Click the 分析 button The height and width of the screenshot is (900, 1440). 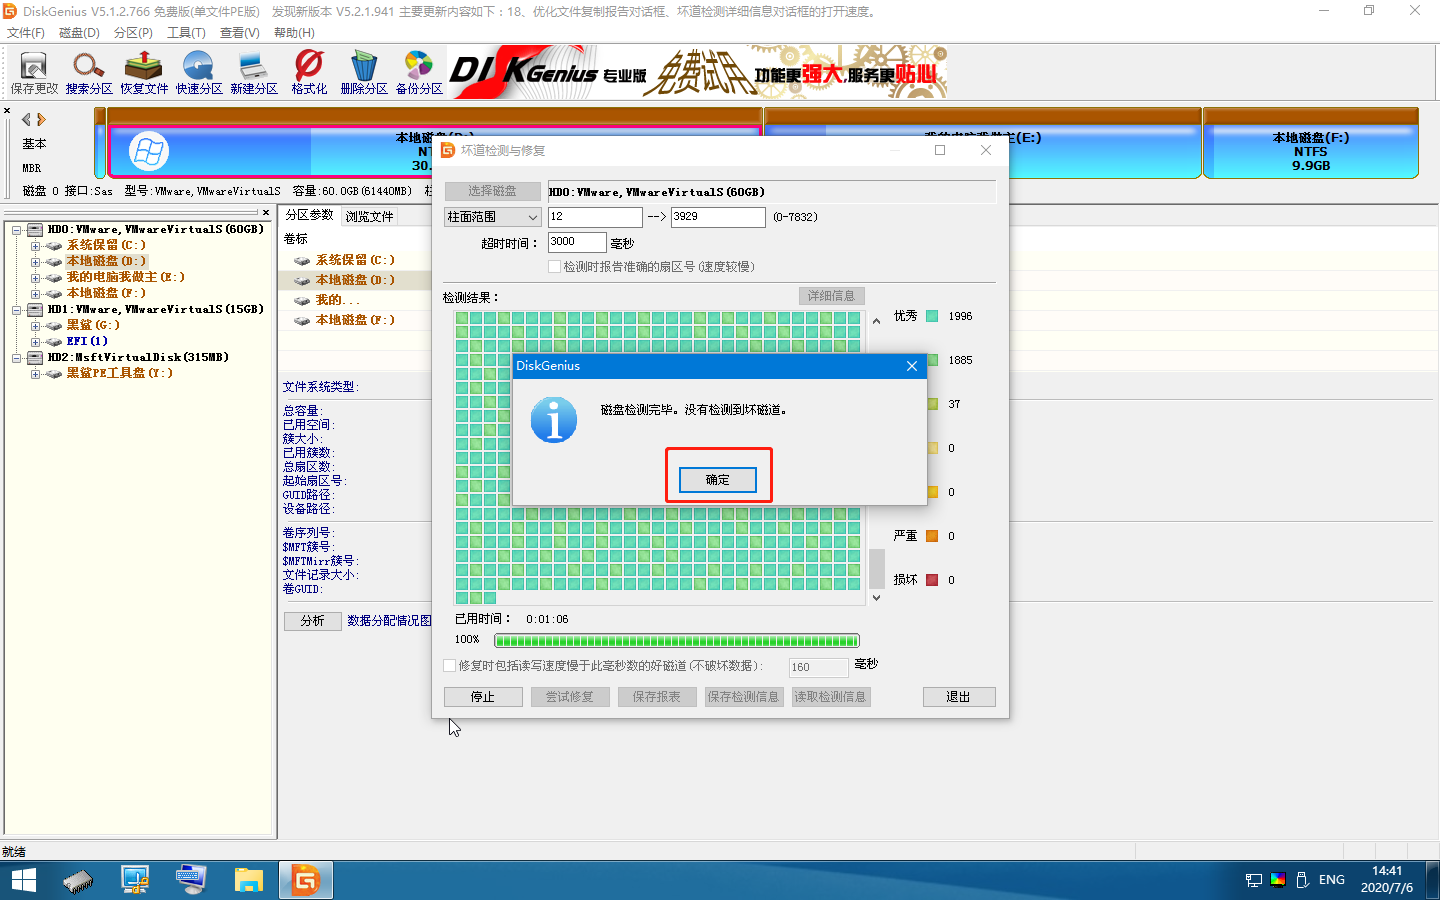(313, 621)
